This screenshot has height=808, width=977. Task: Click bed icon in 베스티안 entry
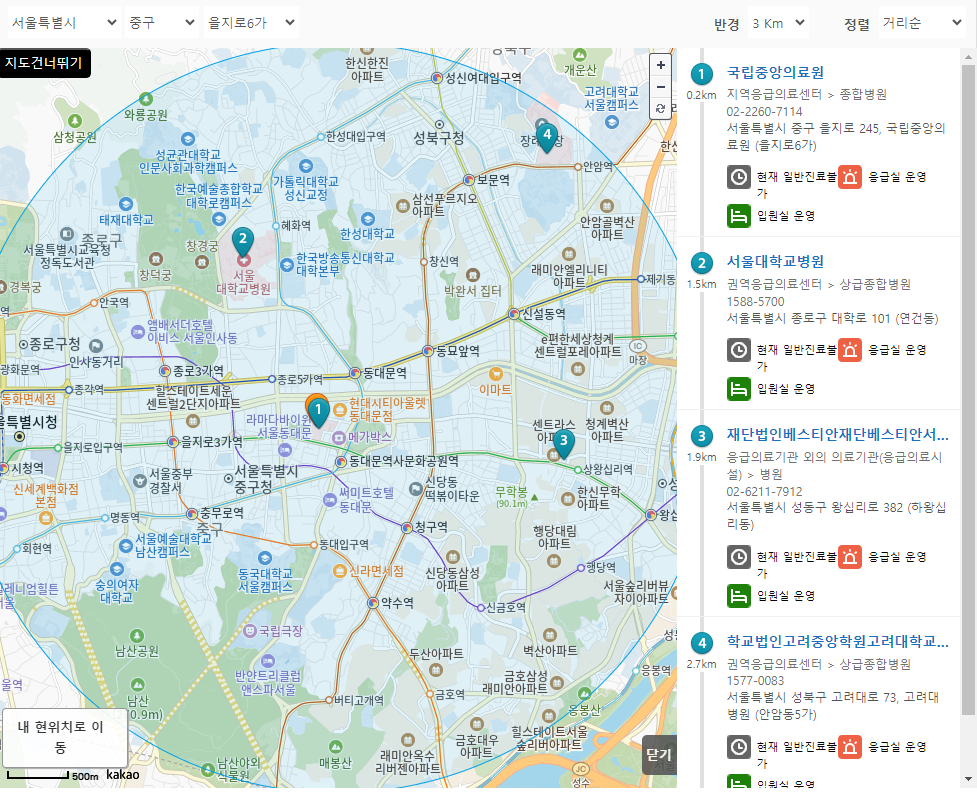click(738, 596)
